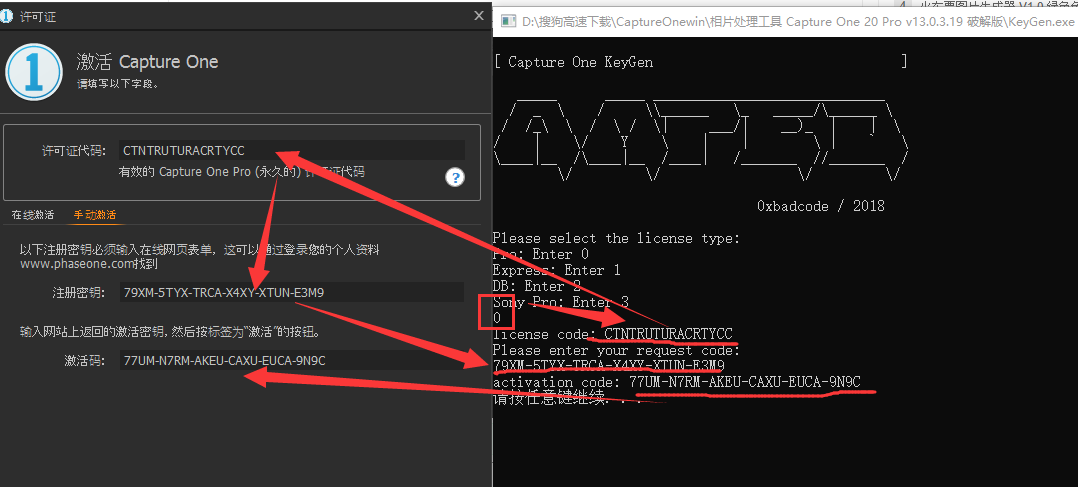This screenshot has height=487, width=1078.
Task: Open the blue question mark help icon
Action: [x=454, y=177]
